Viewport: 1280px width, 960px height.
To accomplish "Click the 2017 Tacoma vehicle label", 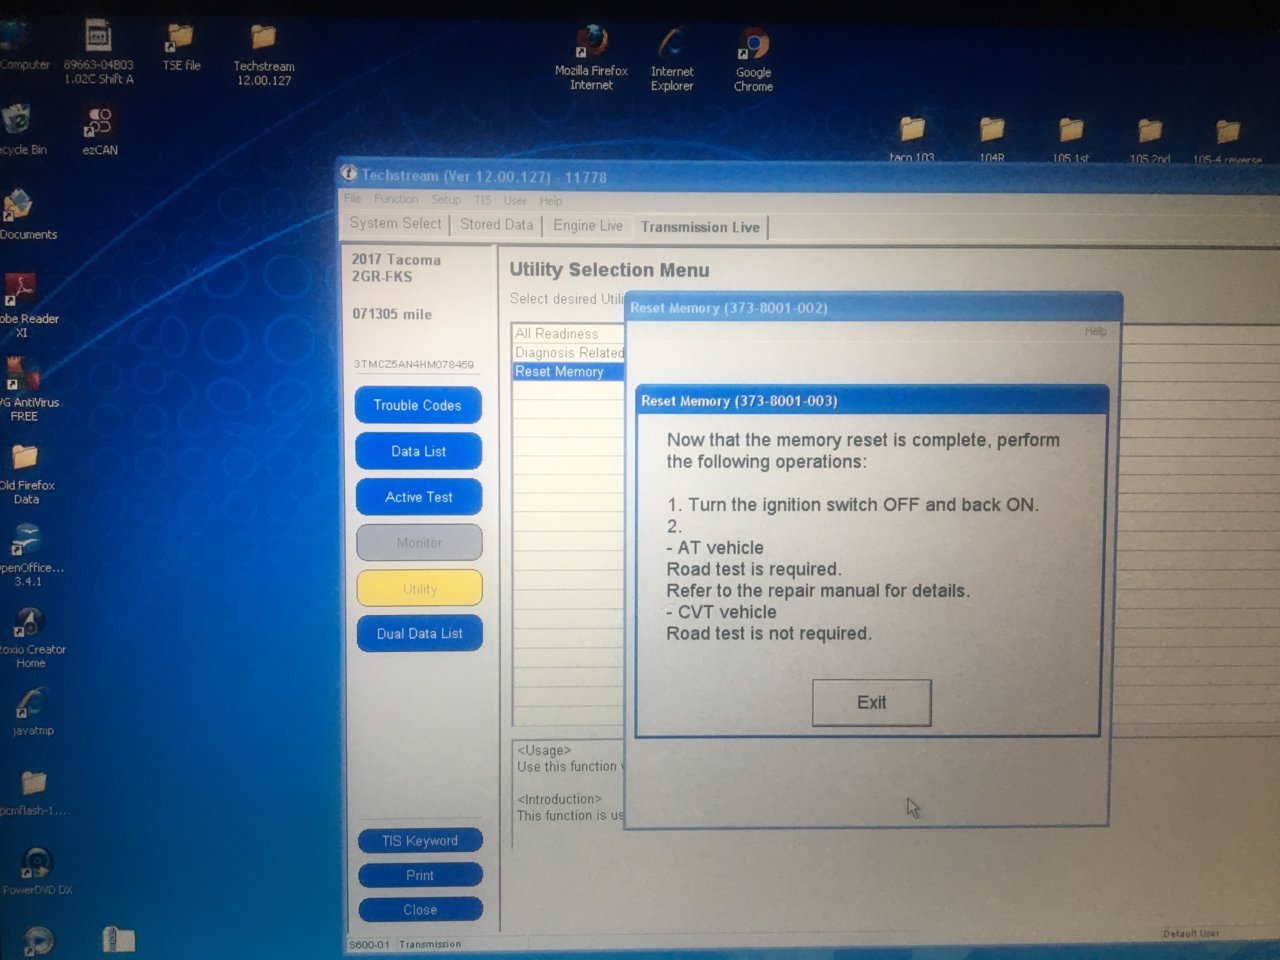I will (x=396, y=259).
